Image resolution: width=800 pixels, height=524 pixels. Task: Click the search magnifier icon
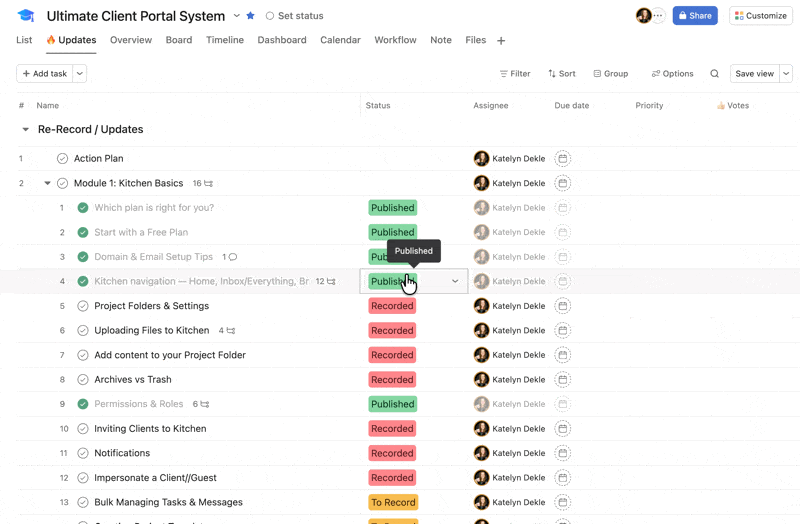(714, 74)
